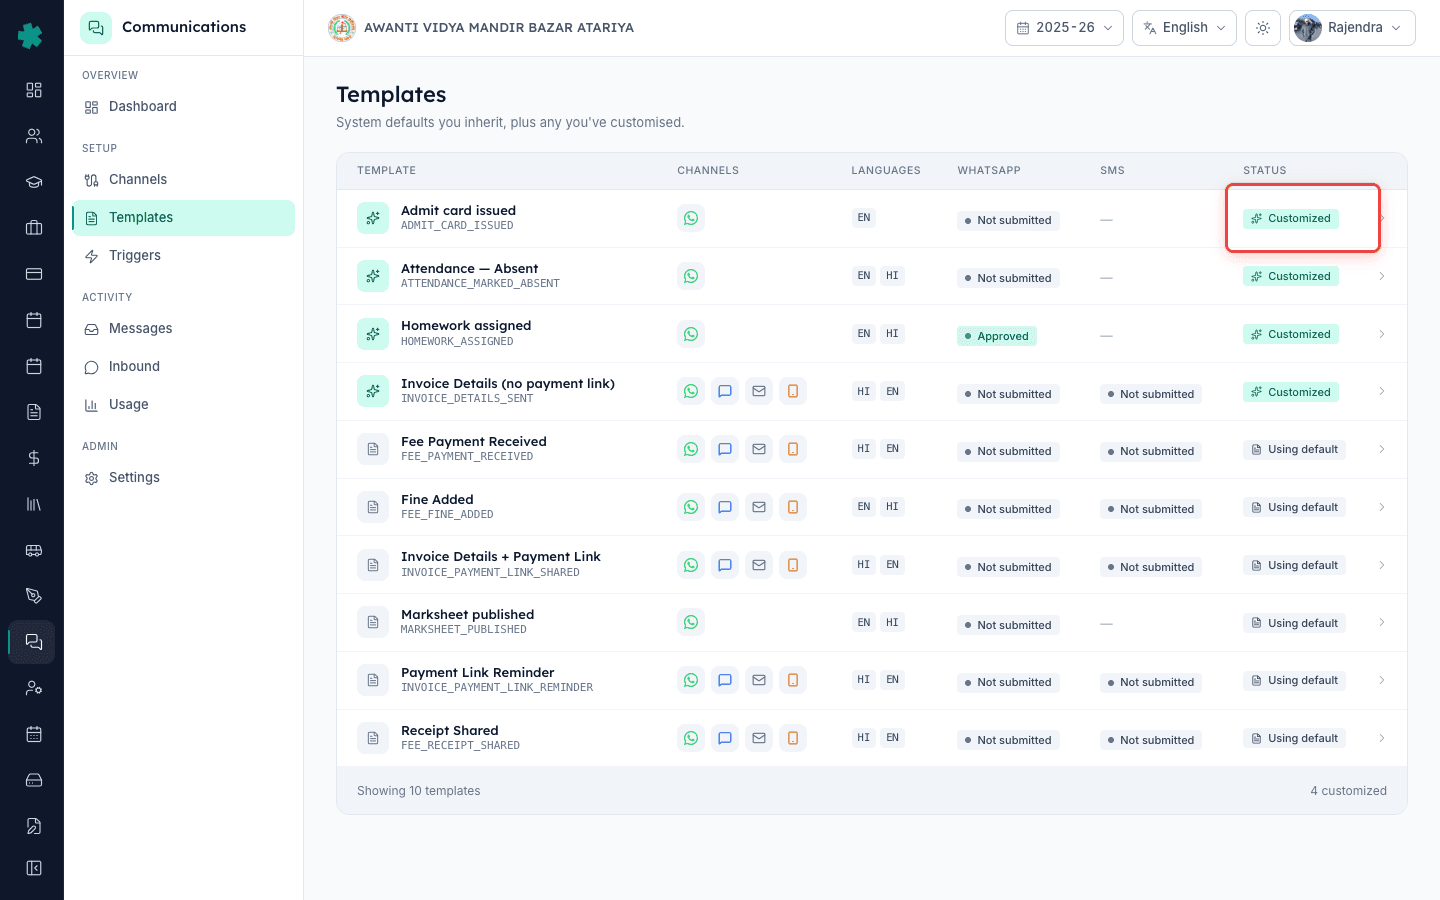This screenshot has width=1440, height=900.
Task: Click the Approved badge for Homework assigned
Action: coord(997,336)
